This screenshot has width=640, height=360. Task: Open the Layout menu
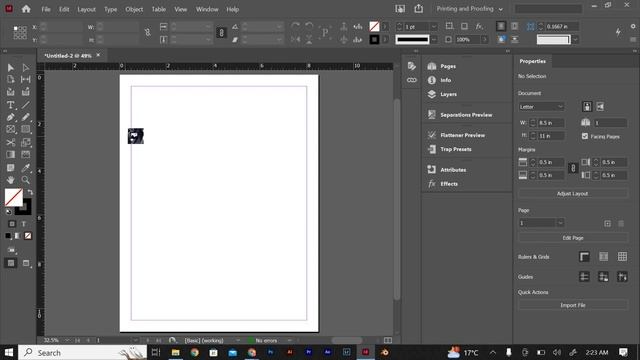tap(86, 9)
